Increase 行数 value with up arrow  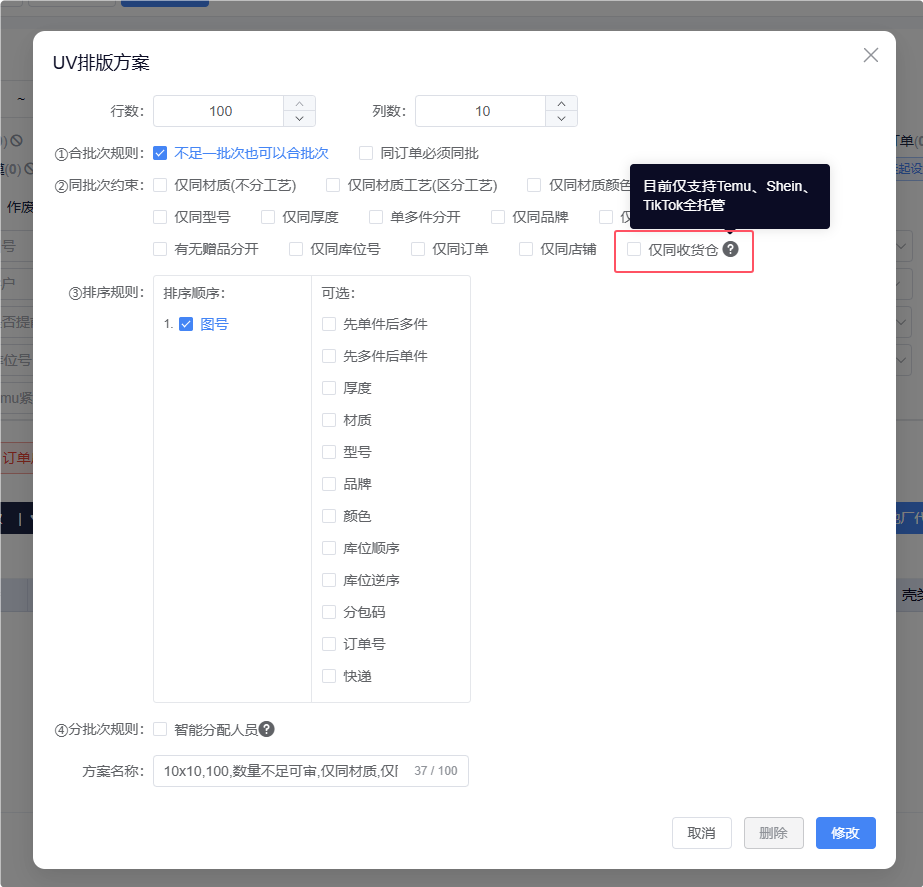[300, 104]
